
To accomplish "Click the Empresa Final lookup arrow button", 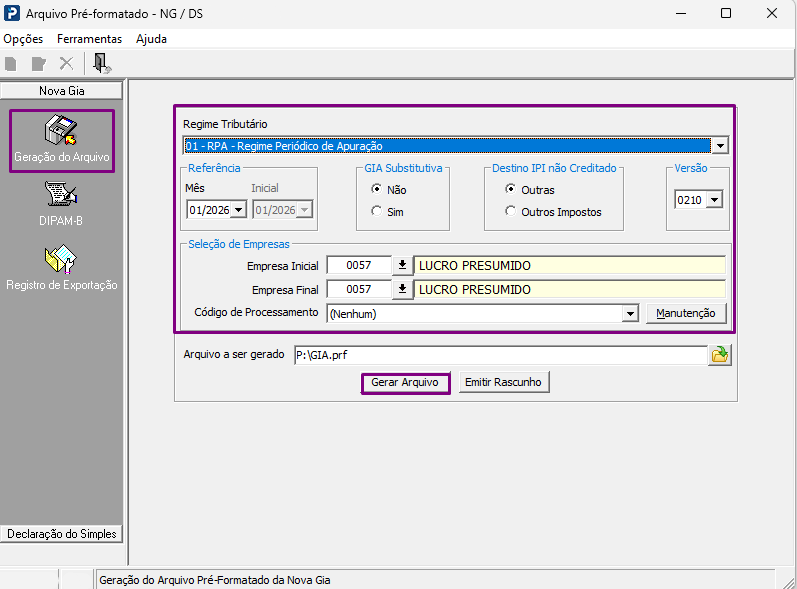I will (402, 289).
